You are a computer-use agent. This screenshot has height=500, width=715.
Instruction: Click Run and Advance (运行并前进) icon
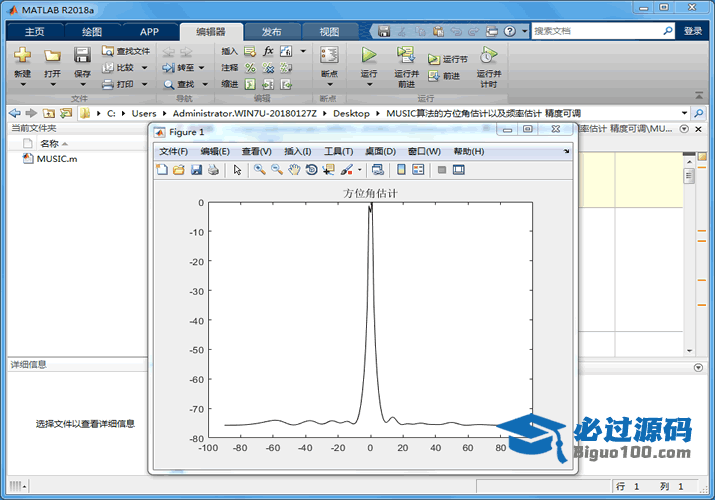tap(405, 55)
